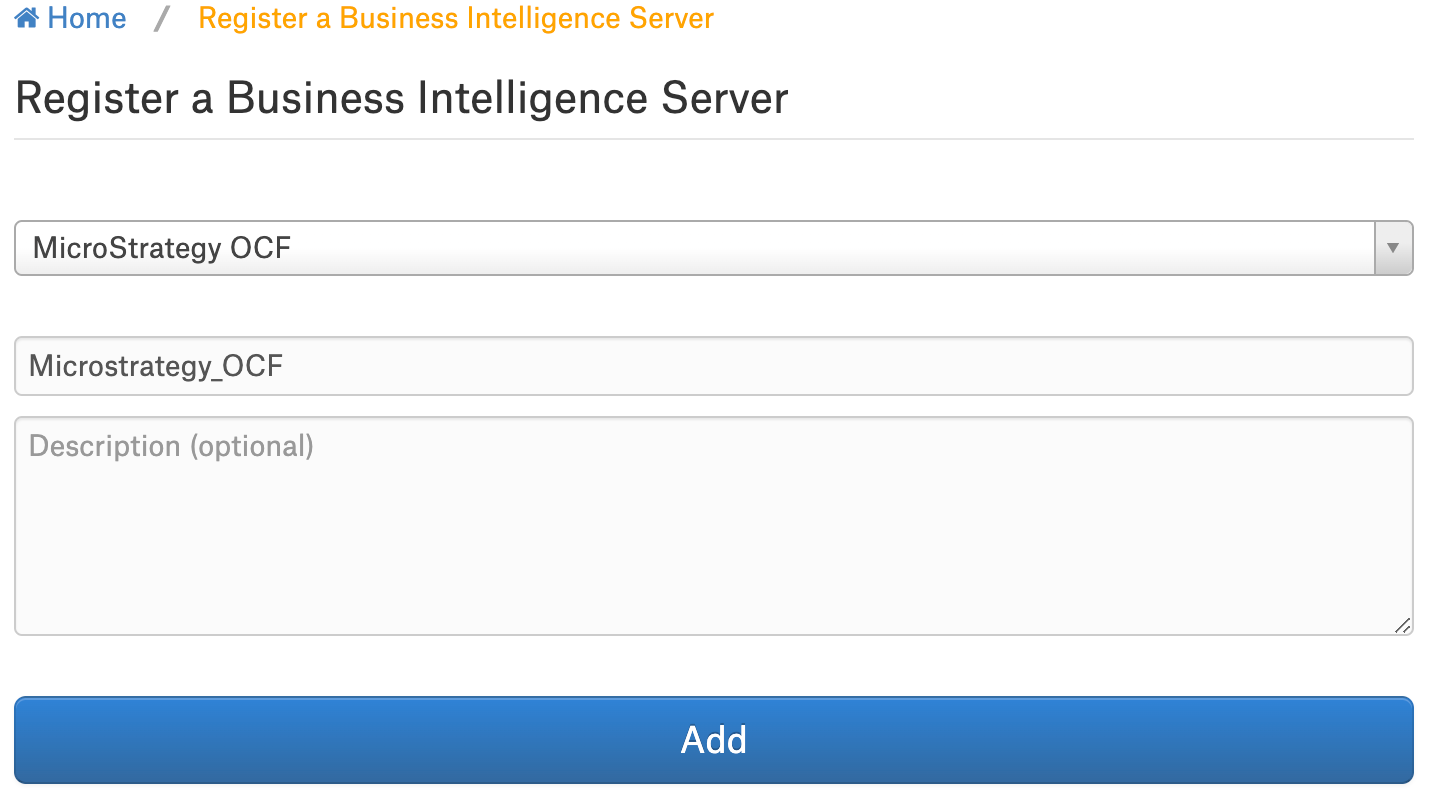Click the blue Add button
Image resolution: width=1446 pixels, height=792 pixels.
coord(714,740)
